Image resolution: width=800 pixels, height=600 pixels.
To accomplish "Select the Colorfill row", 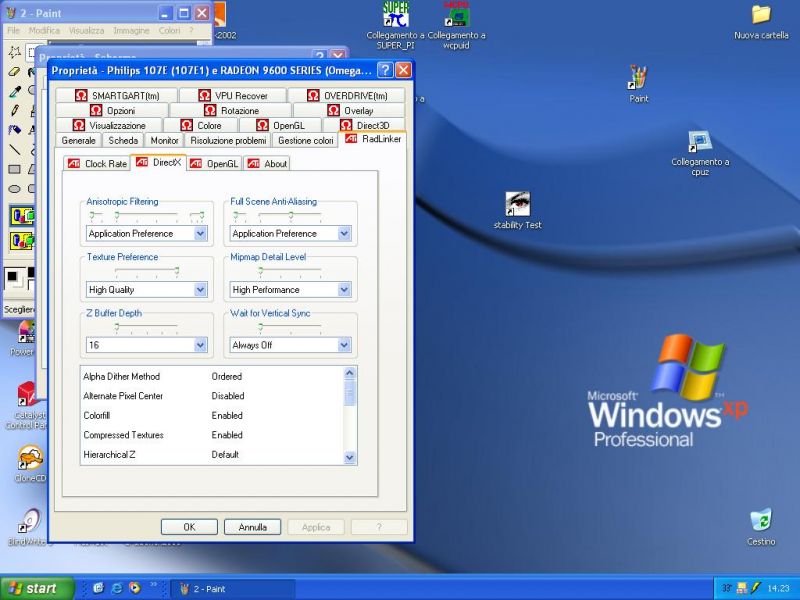I will pyautogui.click(x=212, y=415).
